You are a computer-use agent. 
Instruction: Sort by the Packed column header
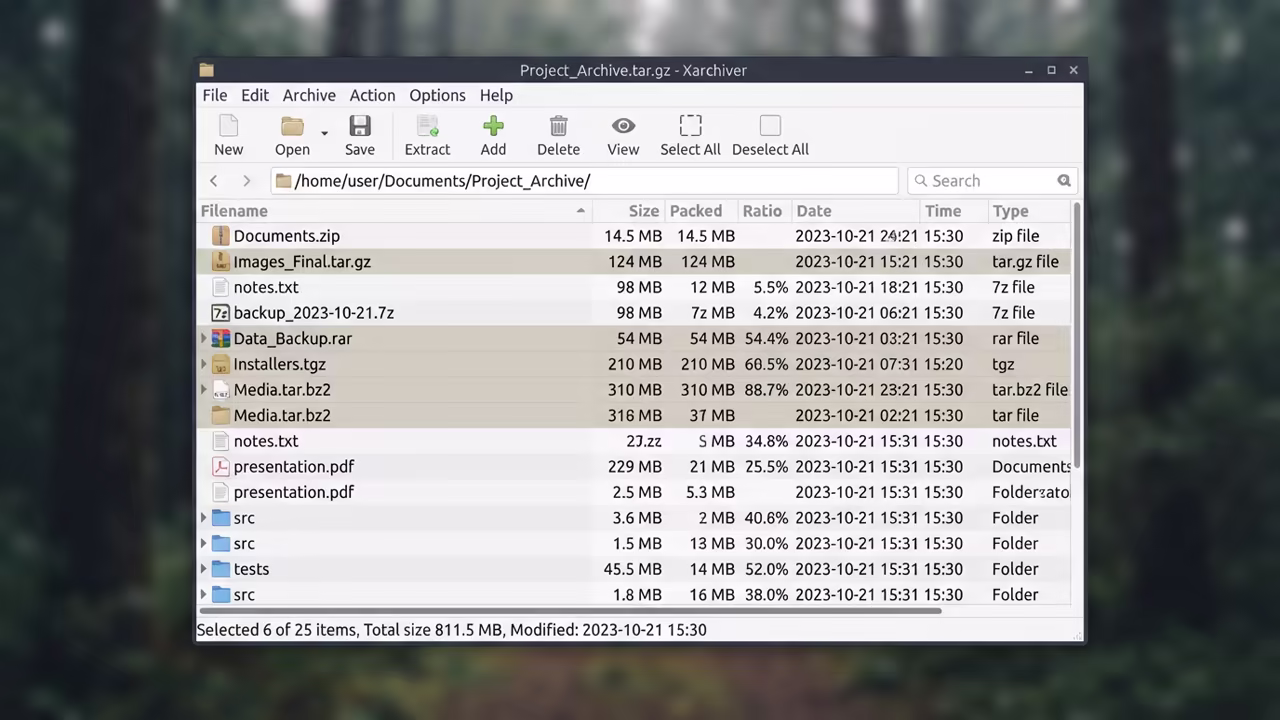pos(701,211)
